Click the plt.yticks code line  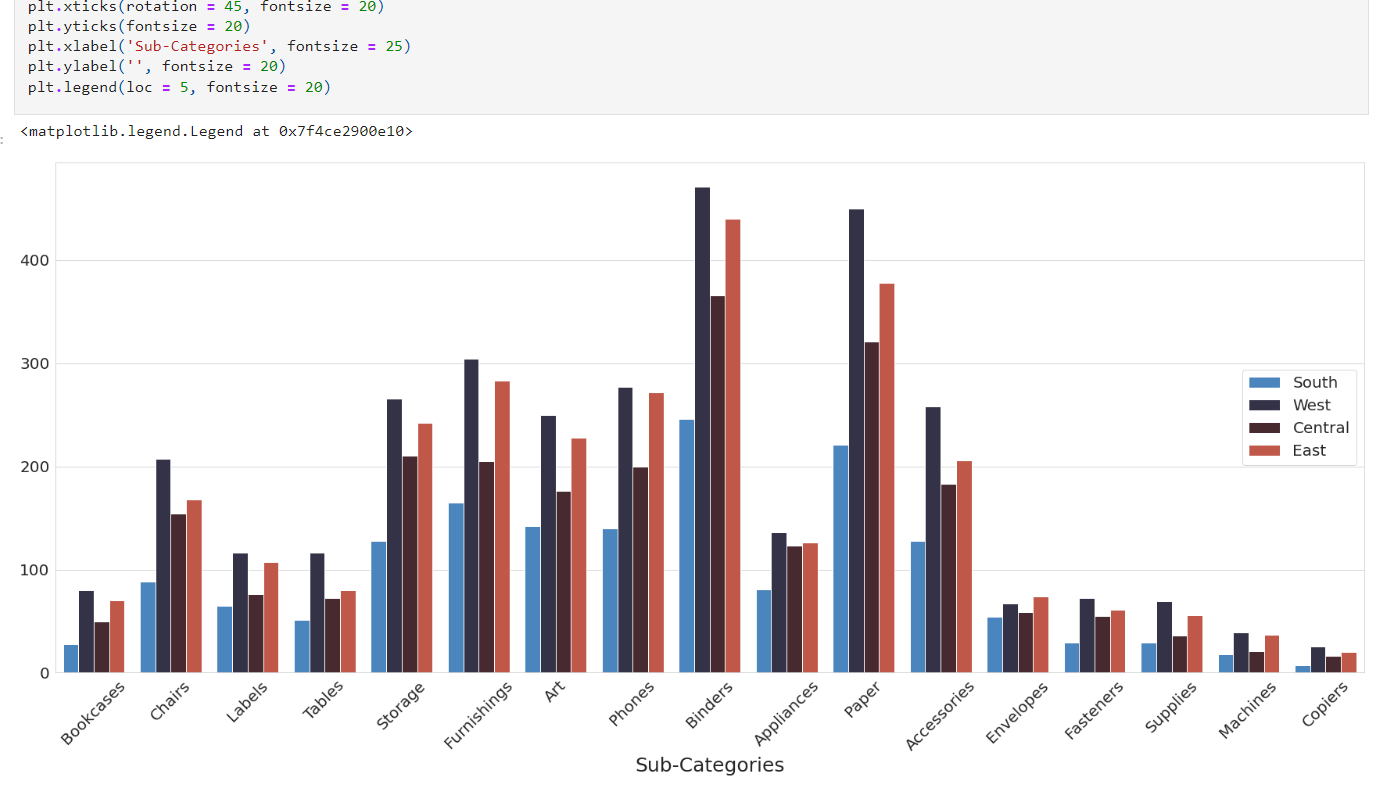coord(139,26)
